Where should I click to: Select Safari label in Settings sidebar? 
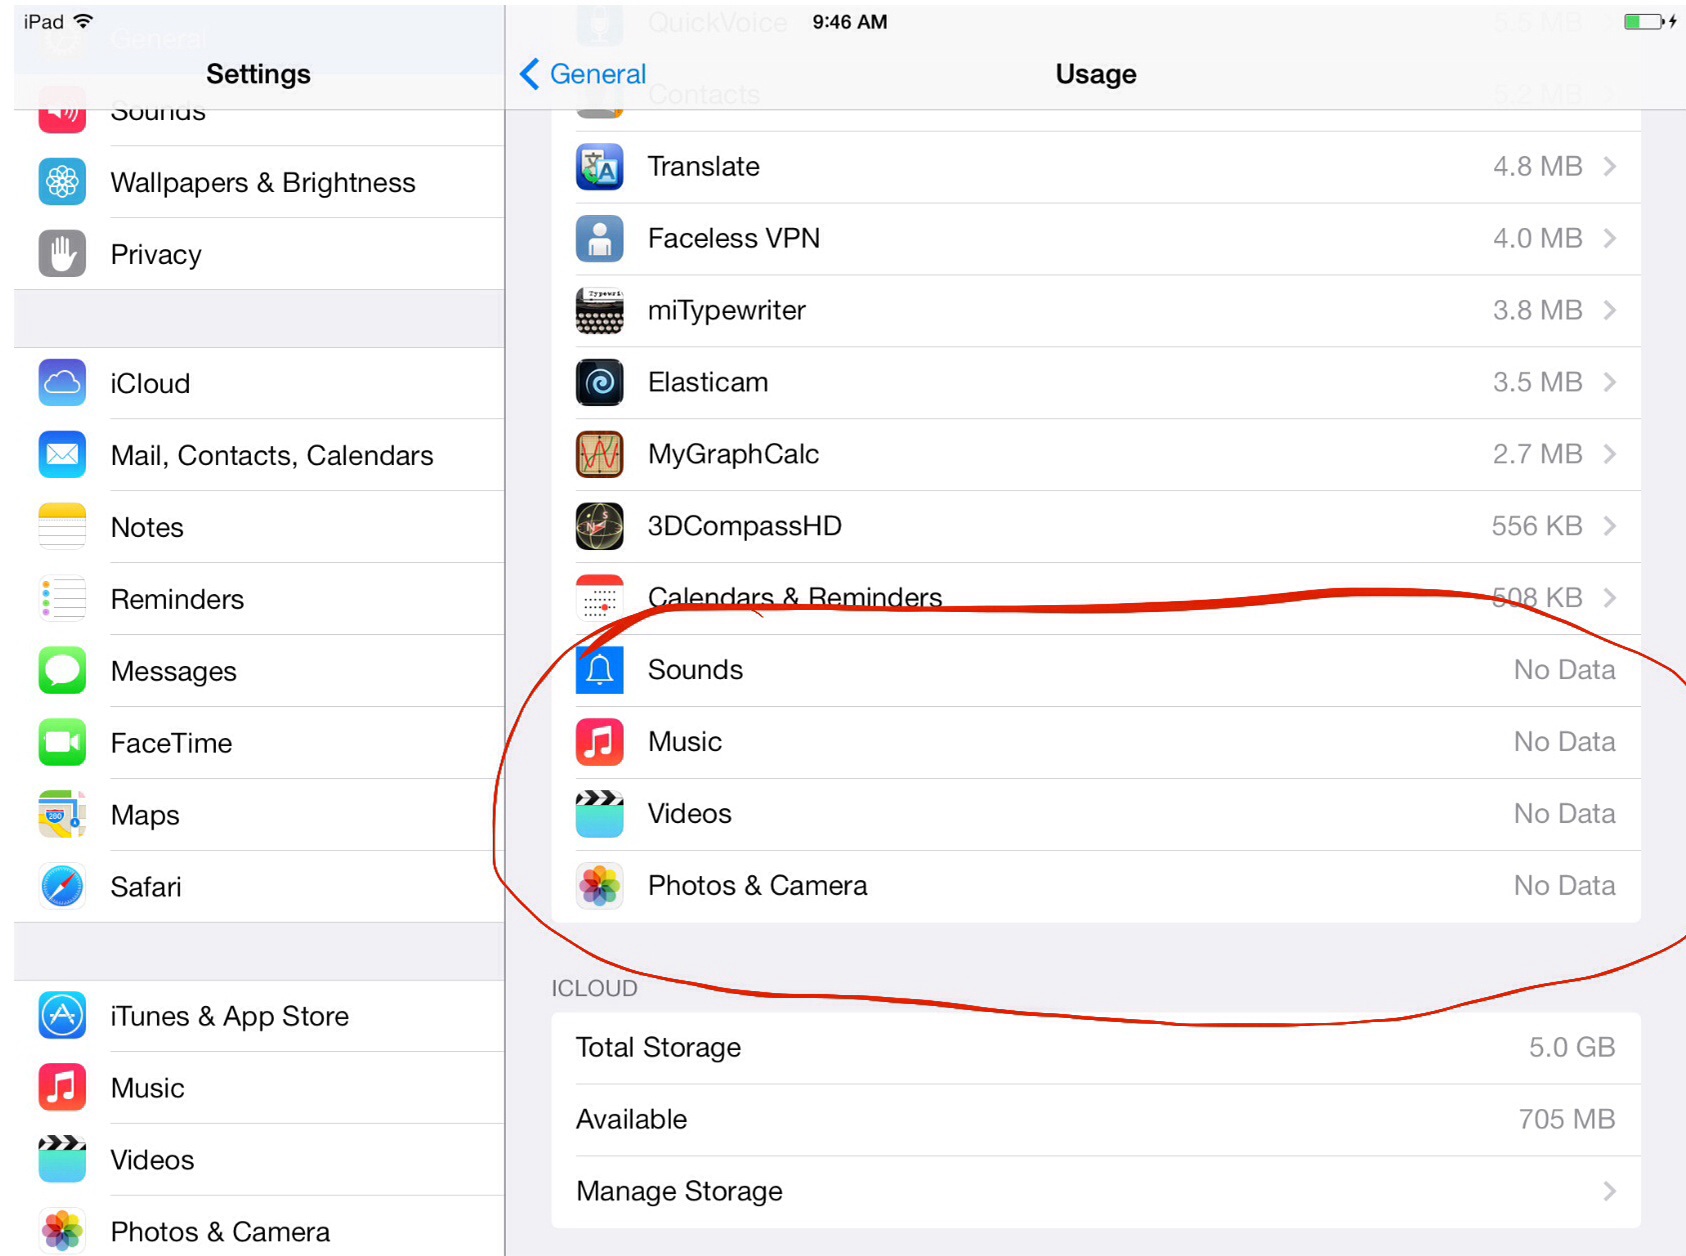point(146,887)
